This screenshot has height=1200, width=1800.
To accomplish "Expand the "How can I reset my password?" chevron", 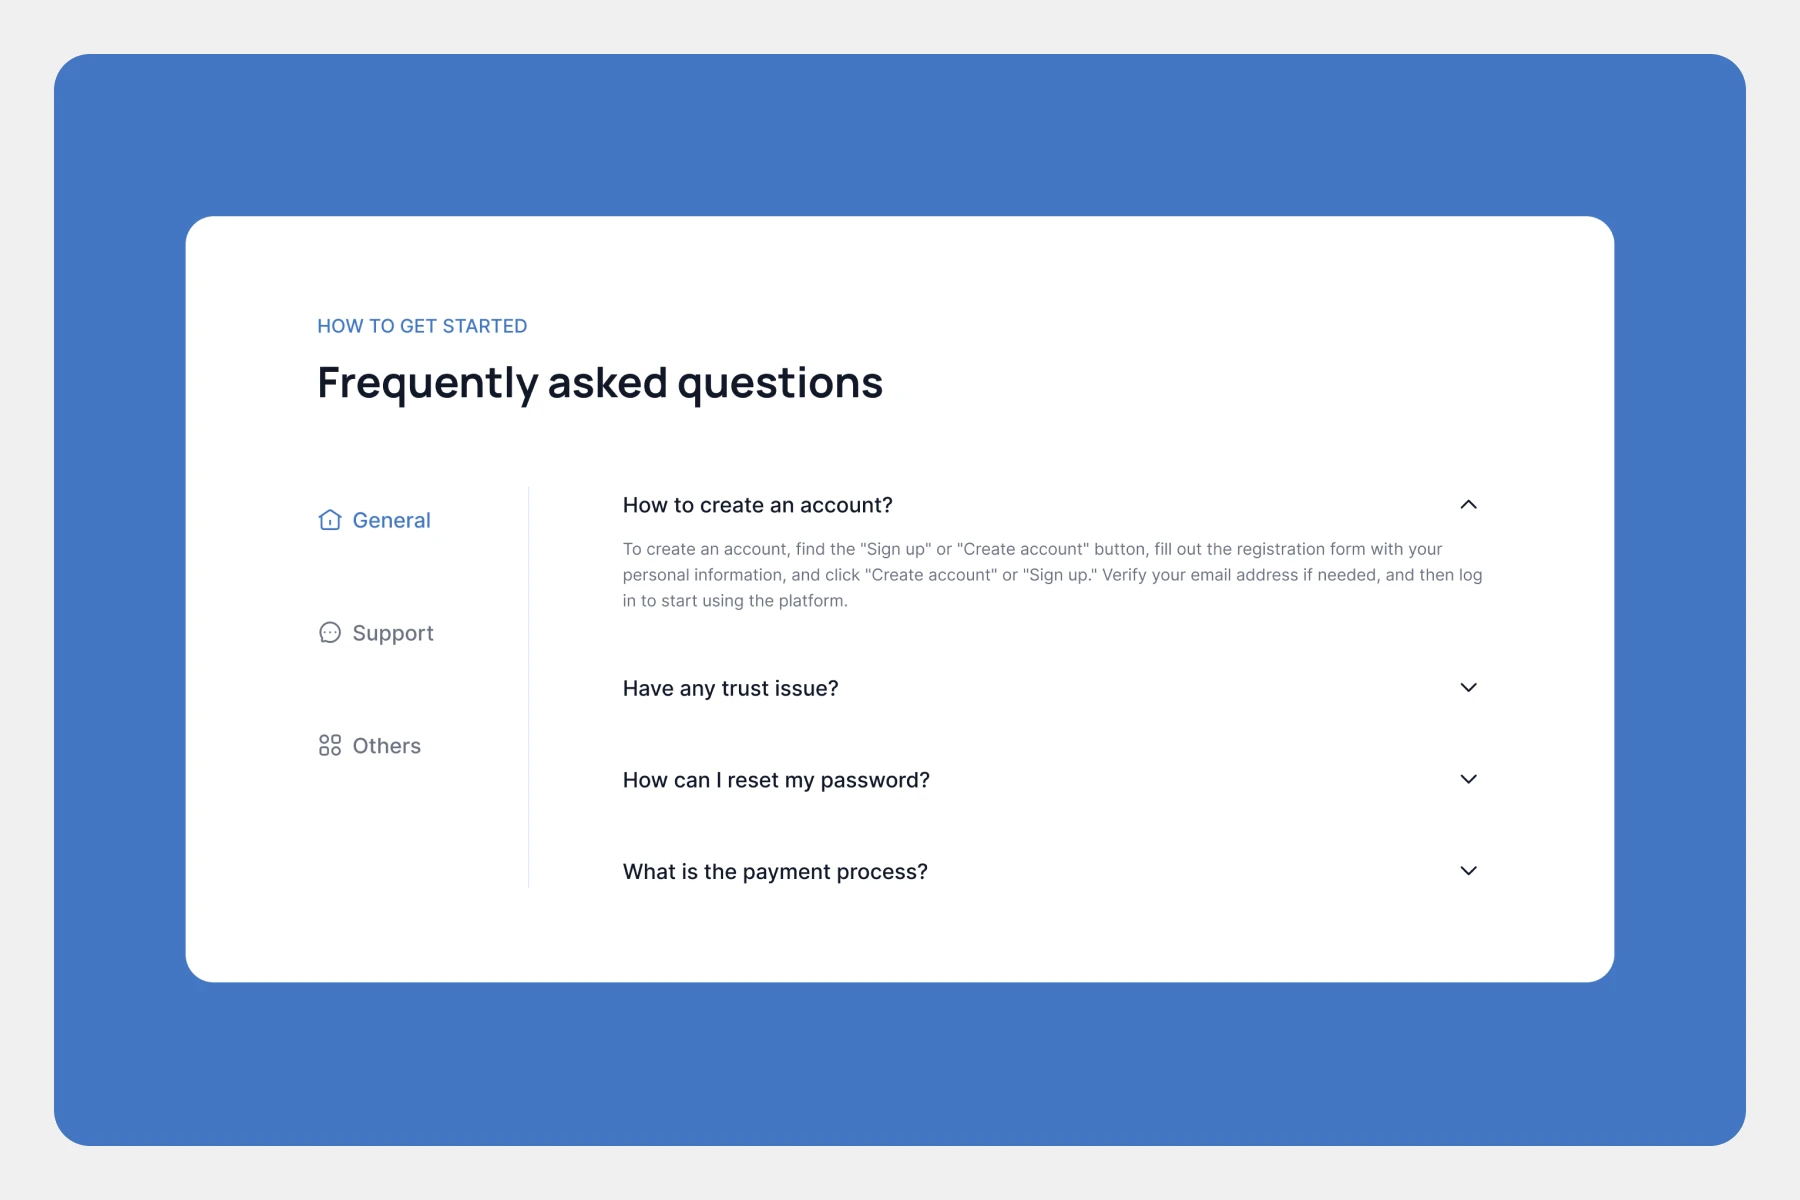I will tap(1468, 779).
